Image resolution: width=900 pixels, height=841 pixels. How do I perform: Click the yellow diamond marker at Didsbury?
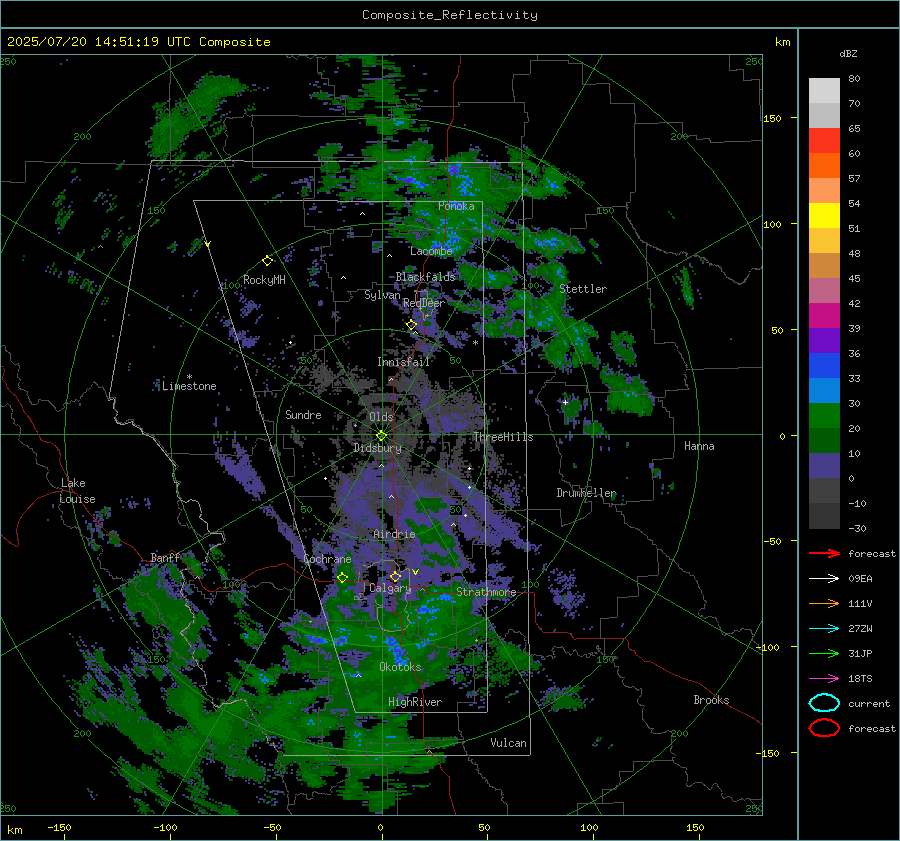381,436
